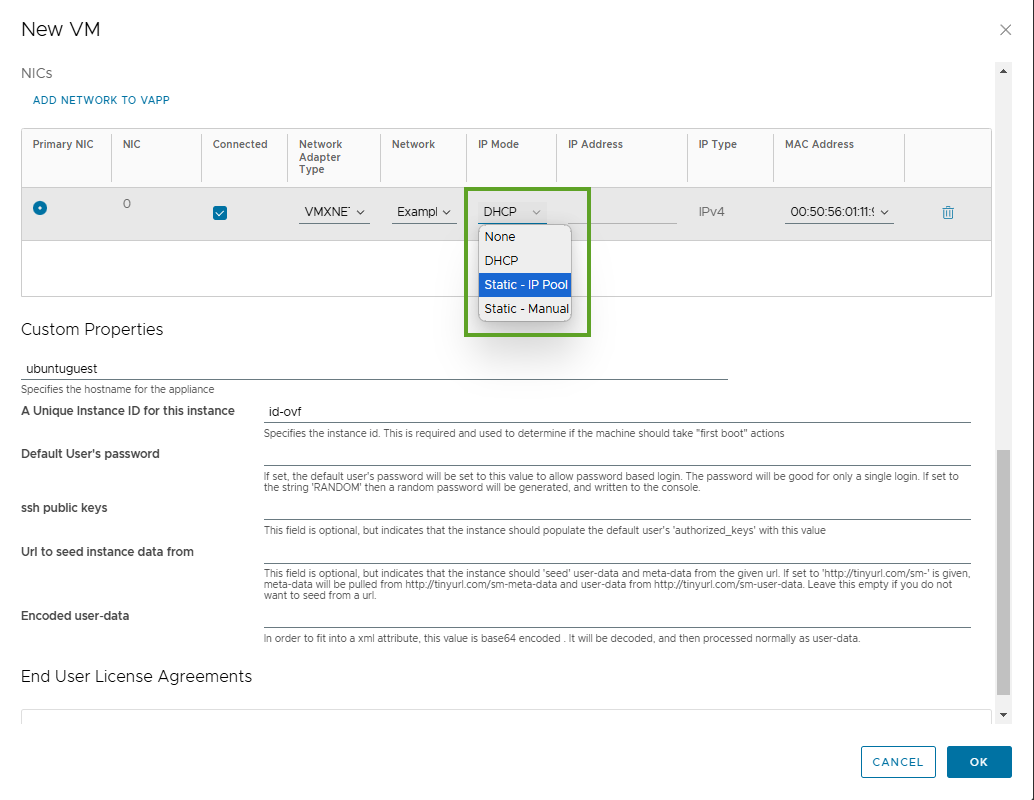Uncheck the Connected checkbox for NIC 0

(220, 212)
